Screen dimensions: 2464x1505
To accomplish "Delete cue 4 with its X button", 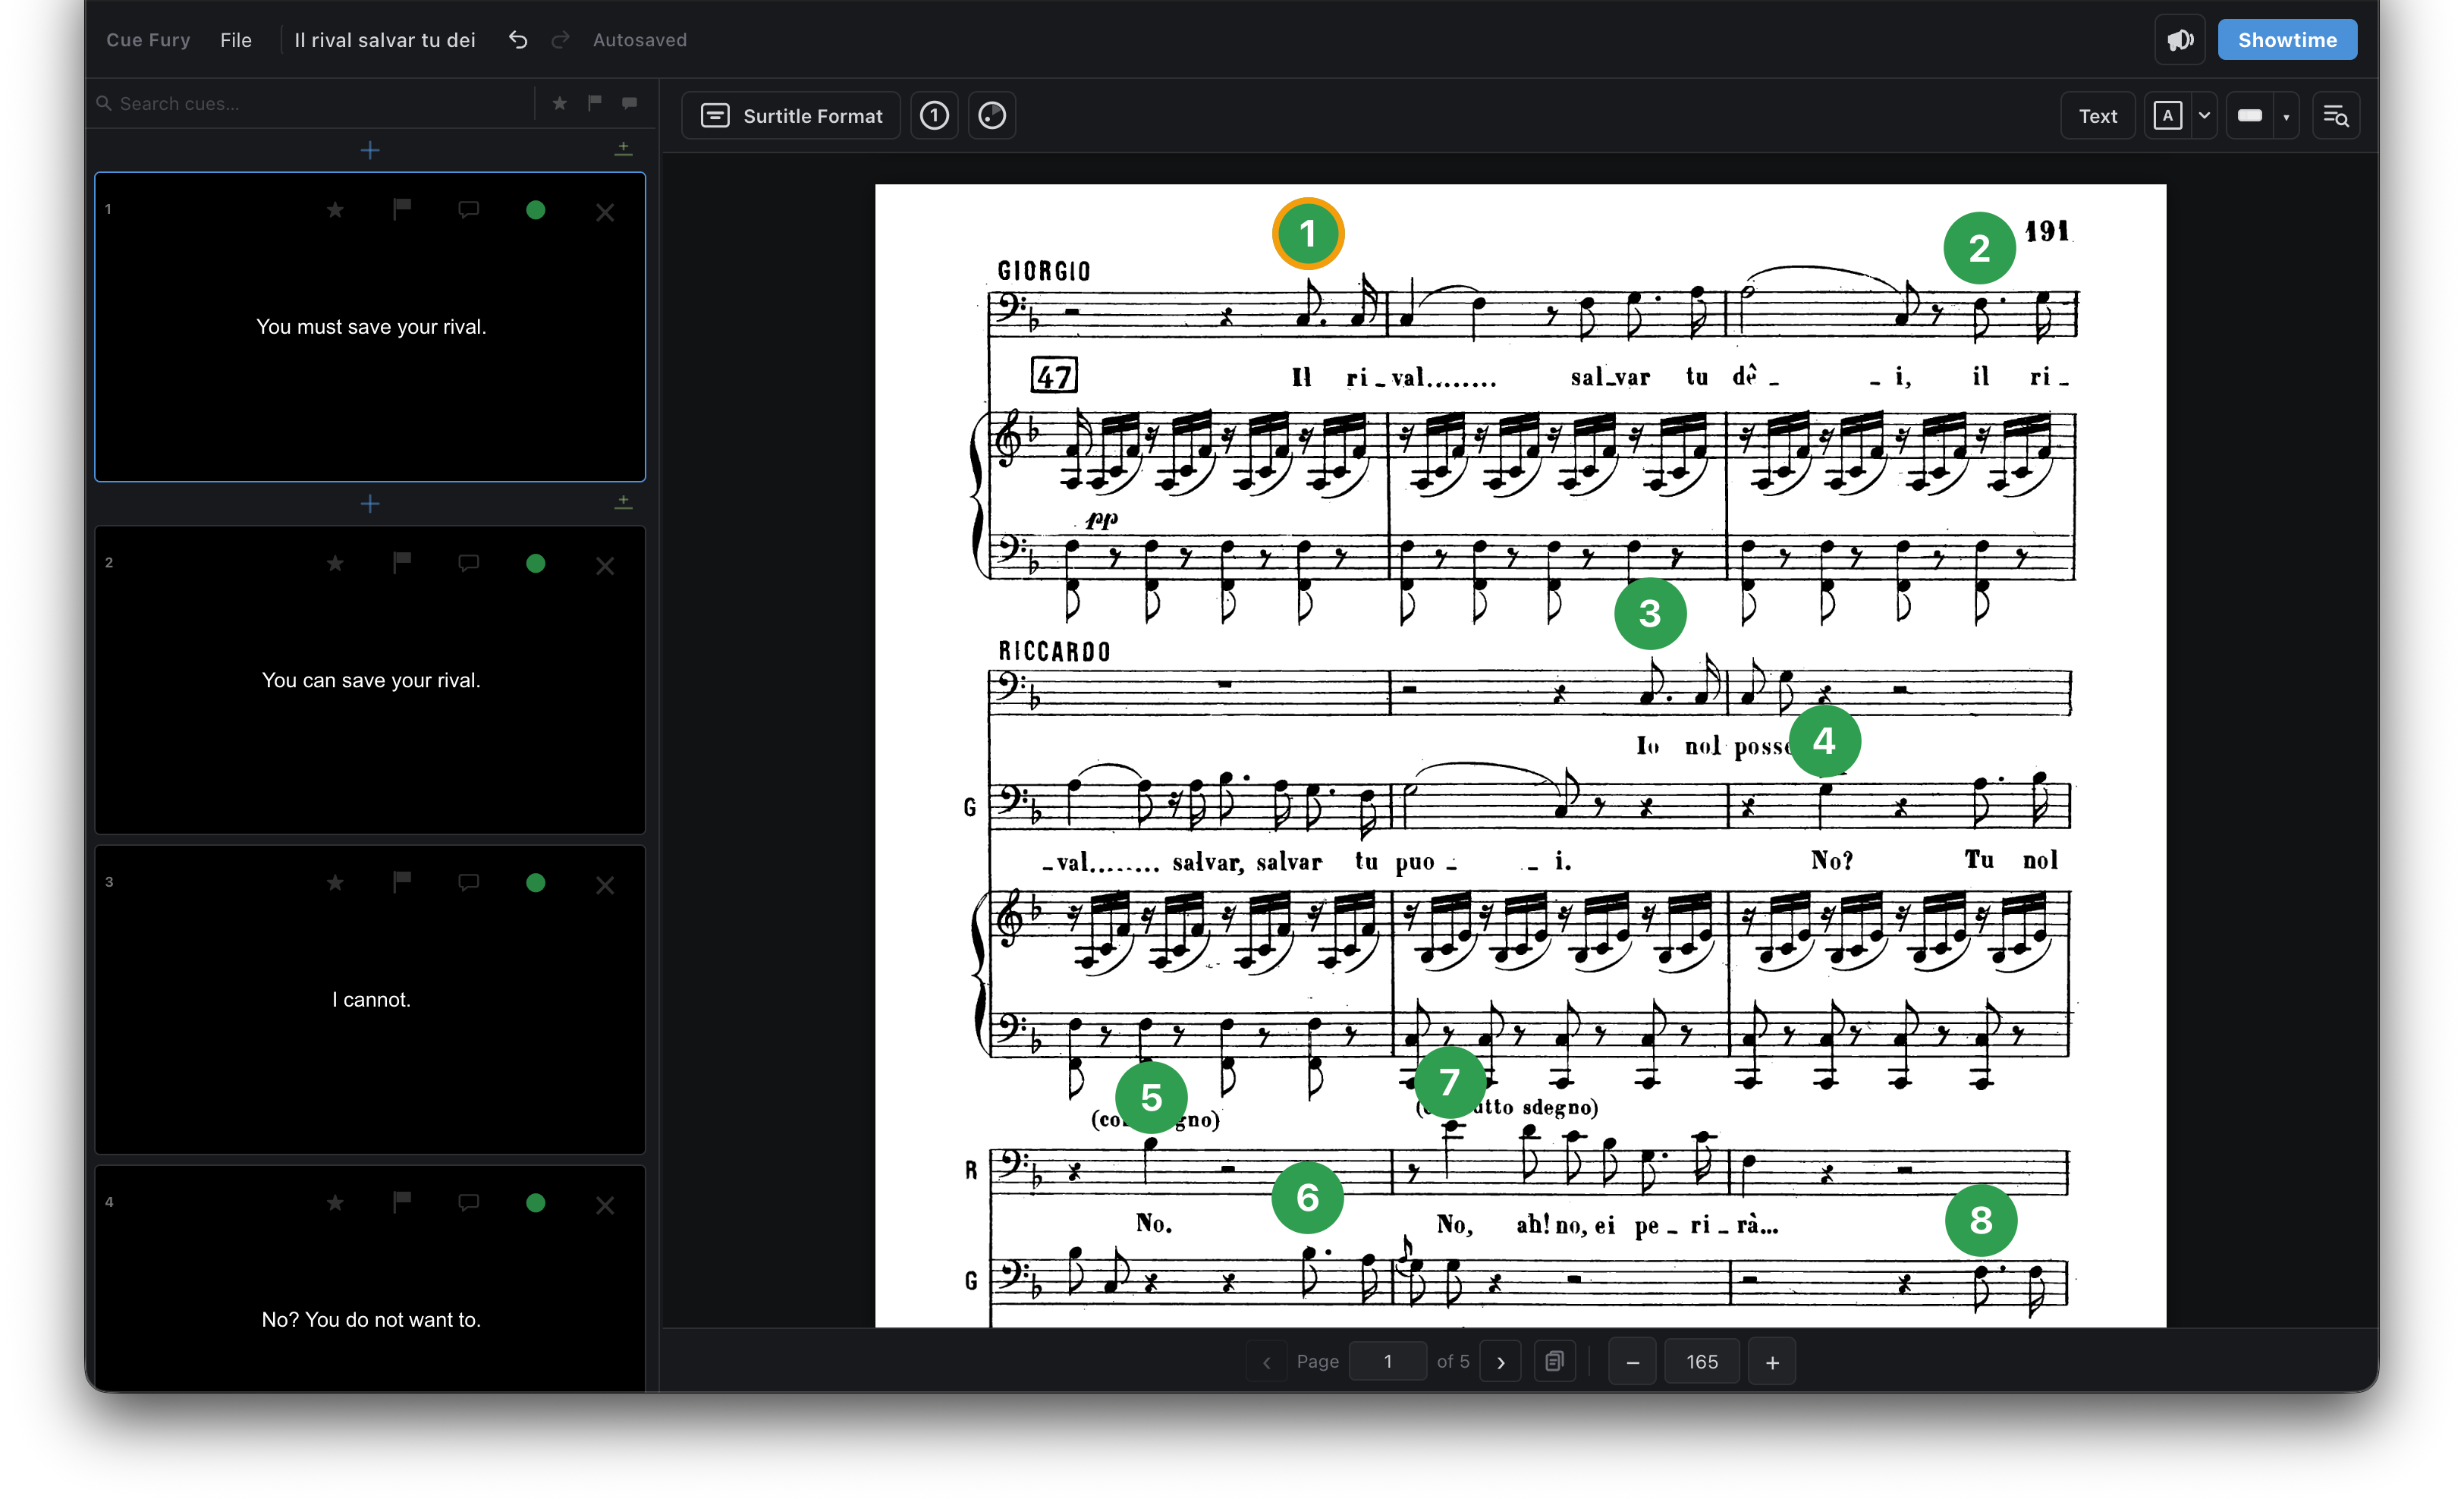I will [605, 1205].
